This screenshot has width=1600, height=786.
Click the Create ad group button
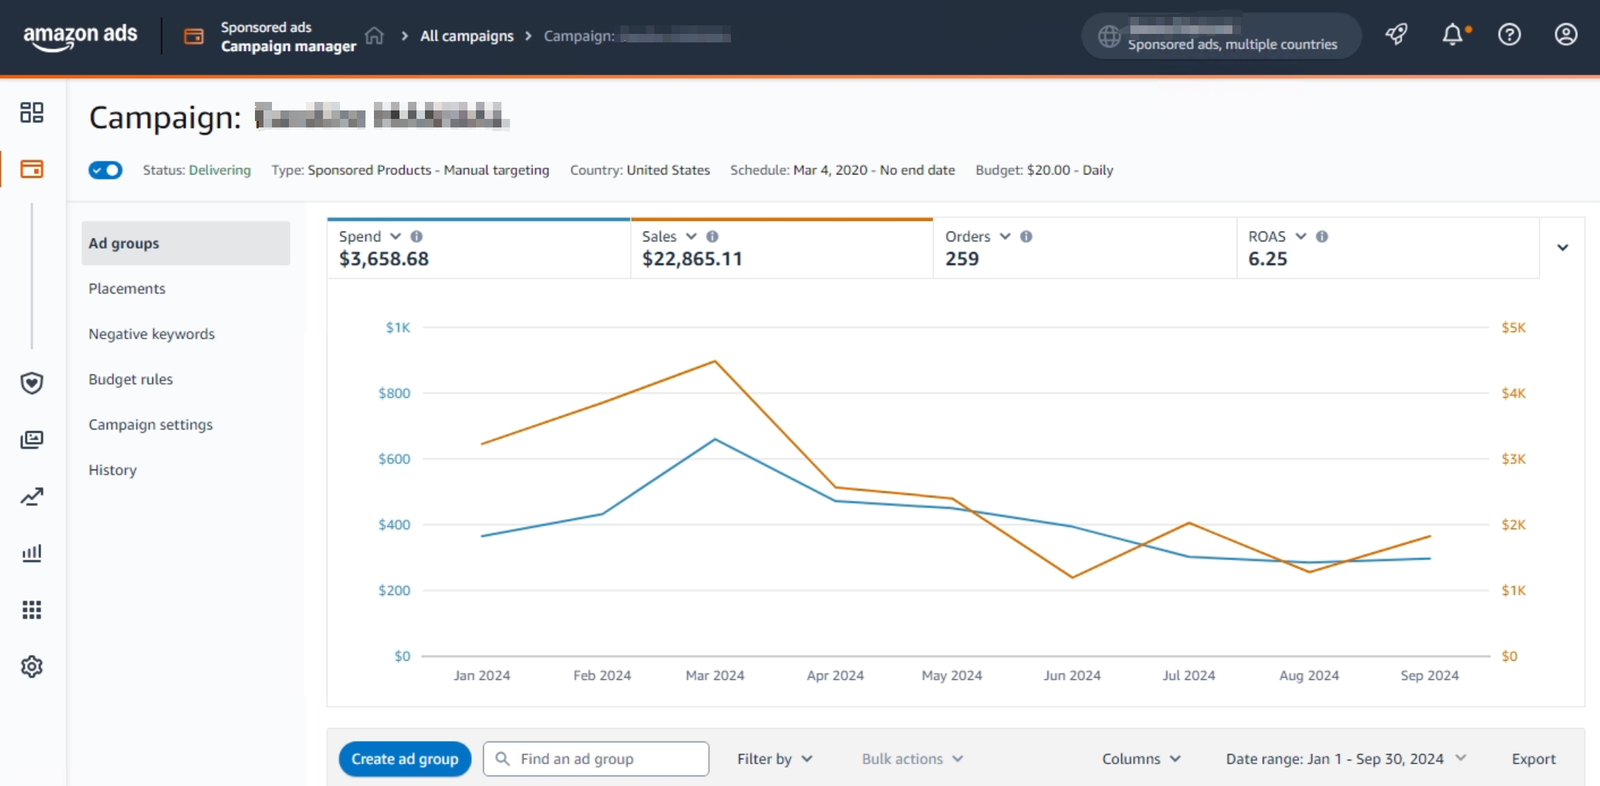click(405, 759)
